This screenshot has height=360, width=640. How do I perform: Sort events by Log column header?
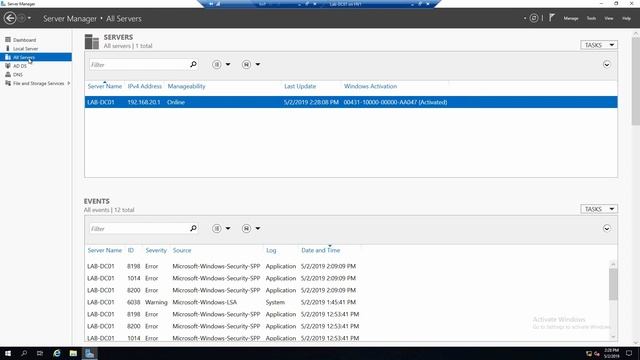(x=271, y=250)
